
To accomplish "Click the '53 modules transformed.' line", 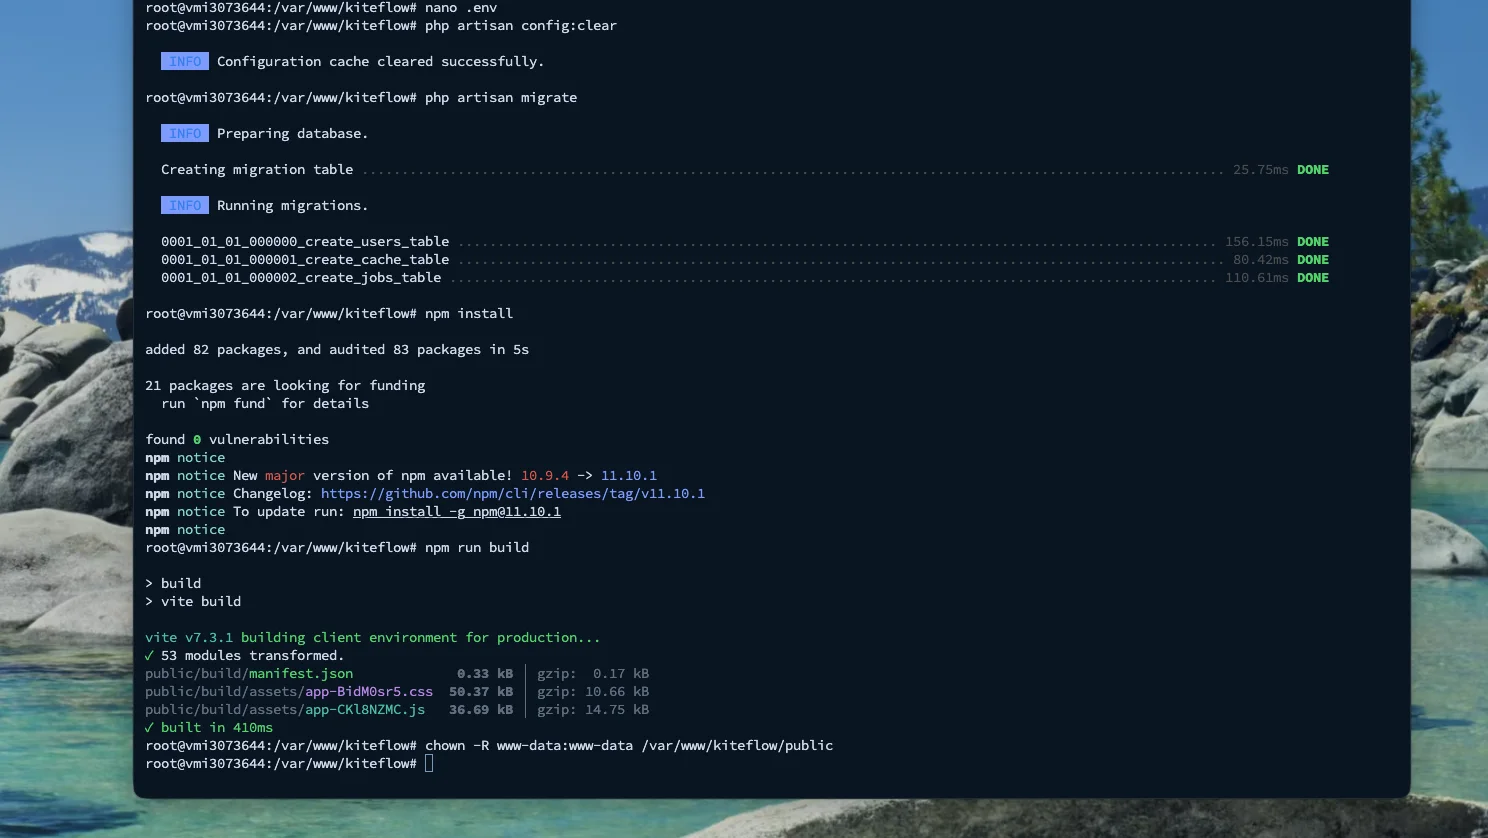I will click(x=245, y=655).
